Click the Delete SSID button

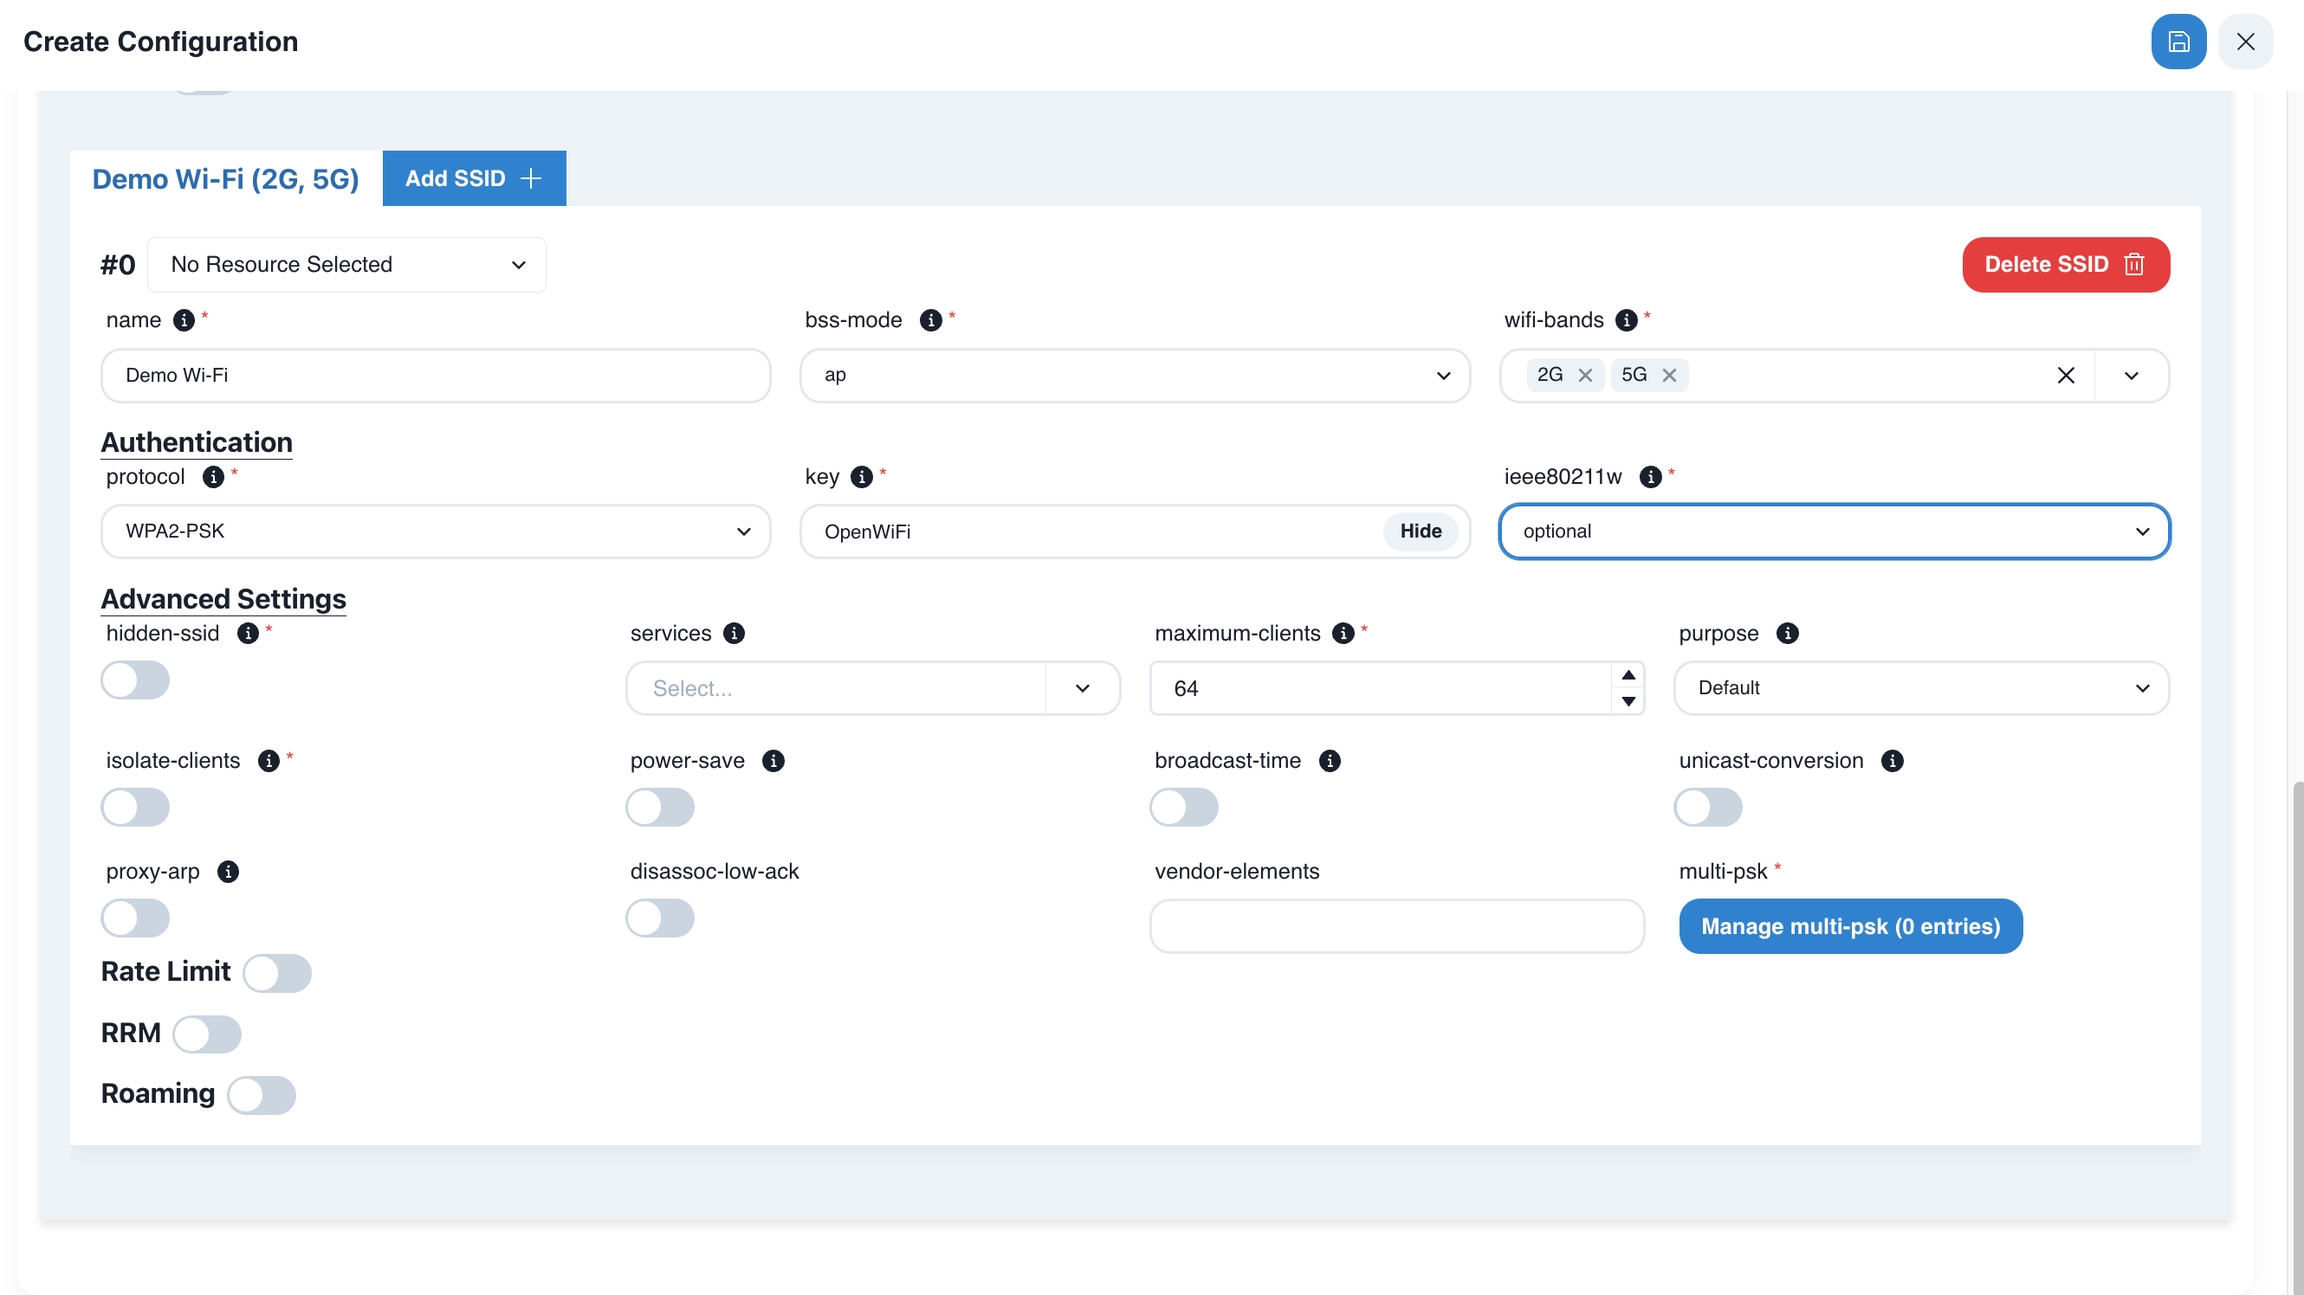pyautogui.click(x=2065, y=265)
